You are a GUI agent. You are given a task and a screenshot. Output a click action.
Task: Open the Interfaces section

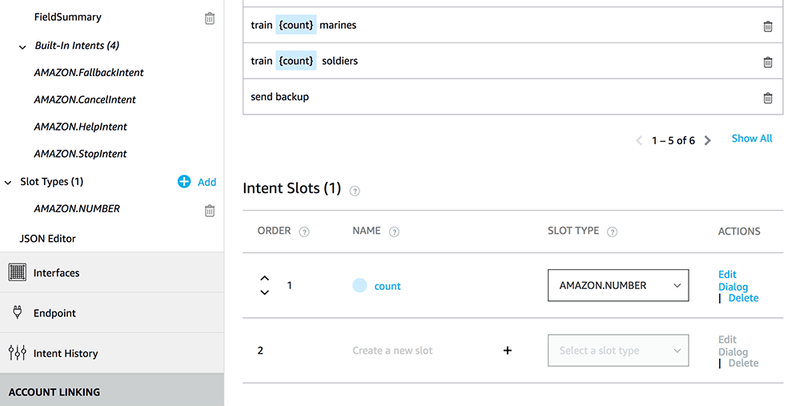[56, 272]
